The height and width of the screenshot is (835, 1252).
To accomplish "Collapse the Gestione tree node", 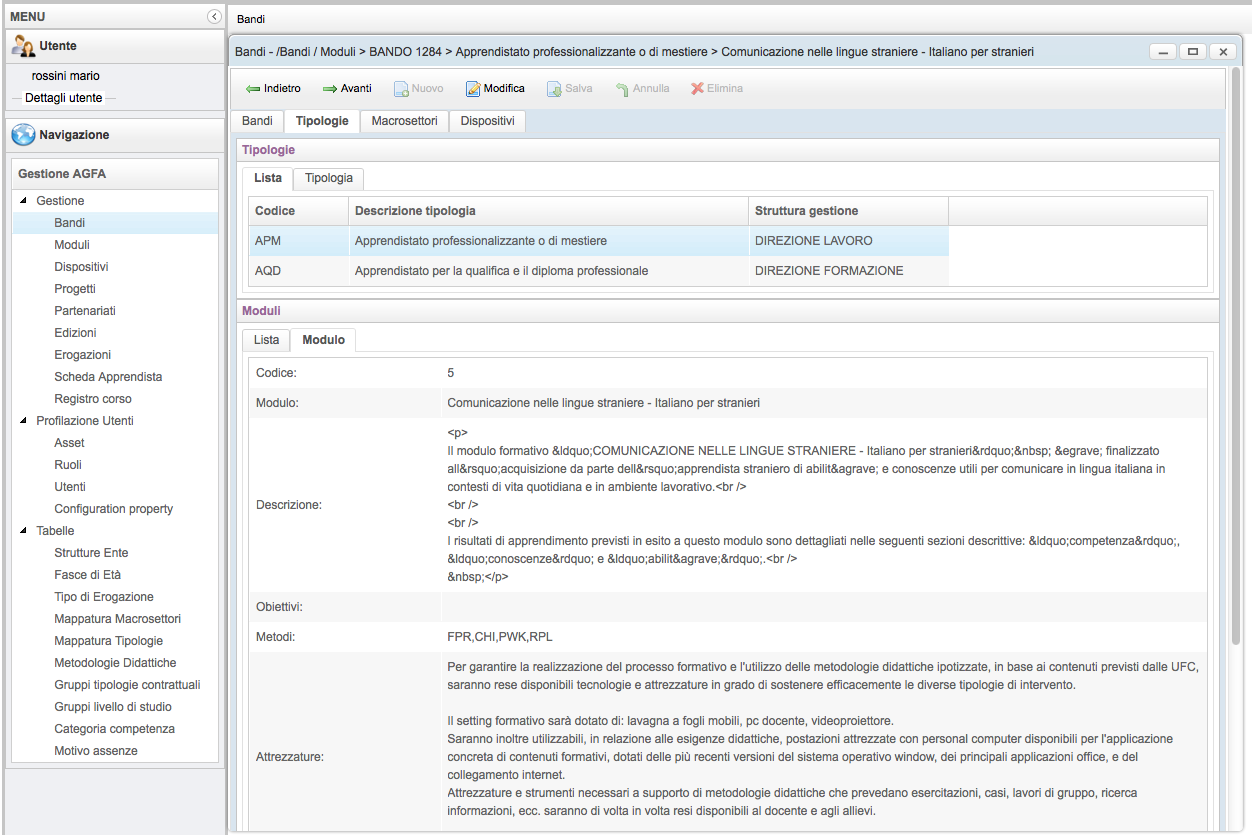I will [24, 201].
